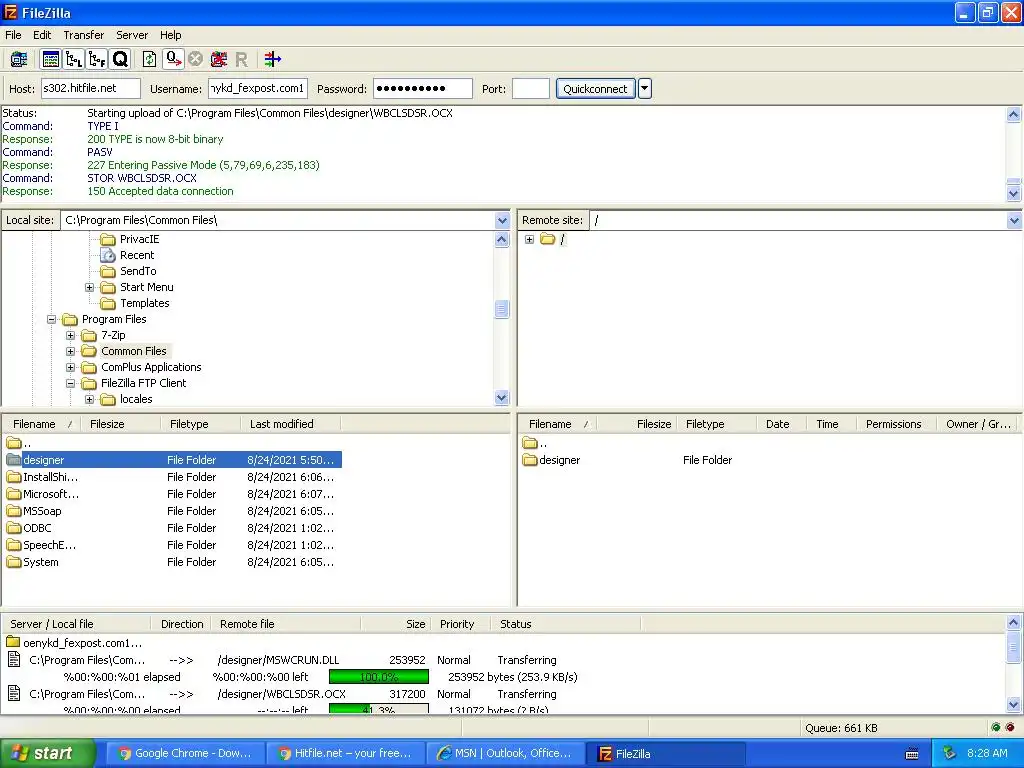
Task: Click the MSWCRUN.DLL transfer file icon
Action: 14,659
